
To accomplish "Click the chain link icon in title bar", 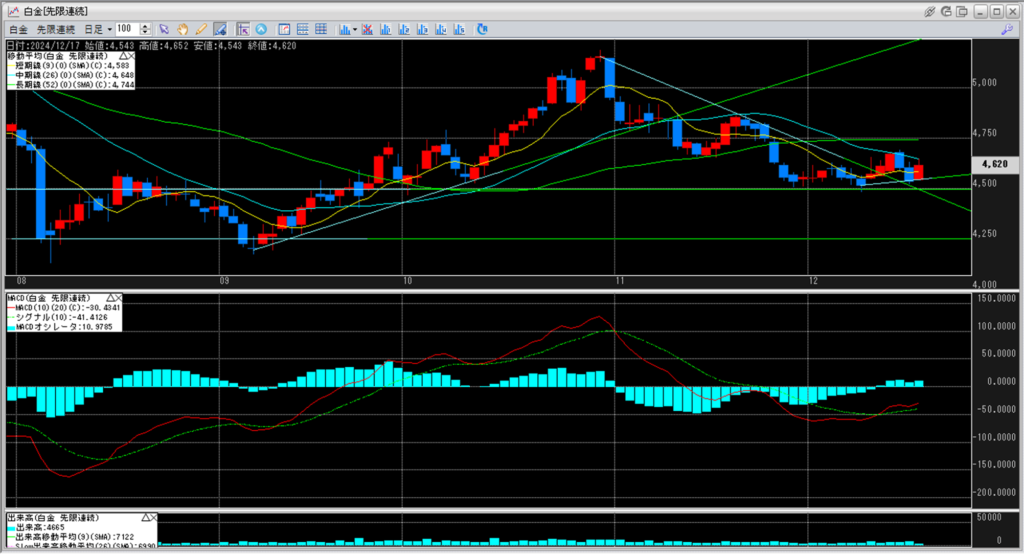I will pyautogui.click(x=930, y=10).
